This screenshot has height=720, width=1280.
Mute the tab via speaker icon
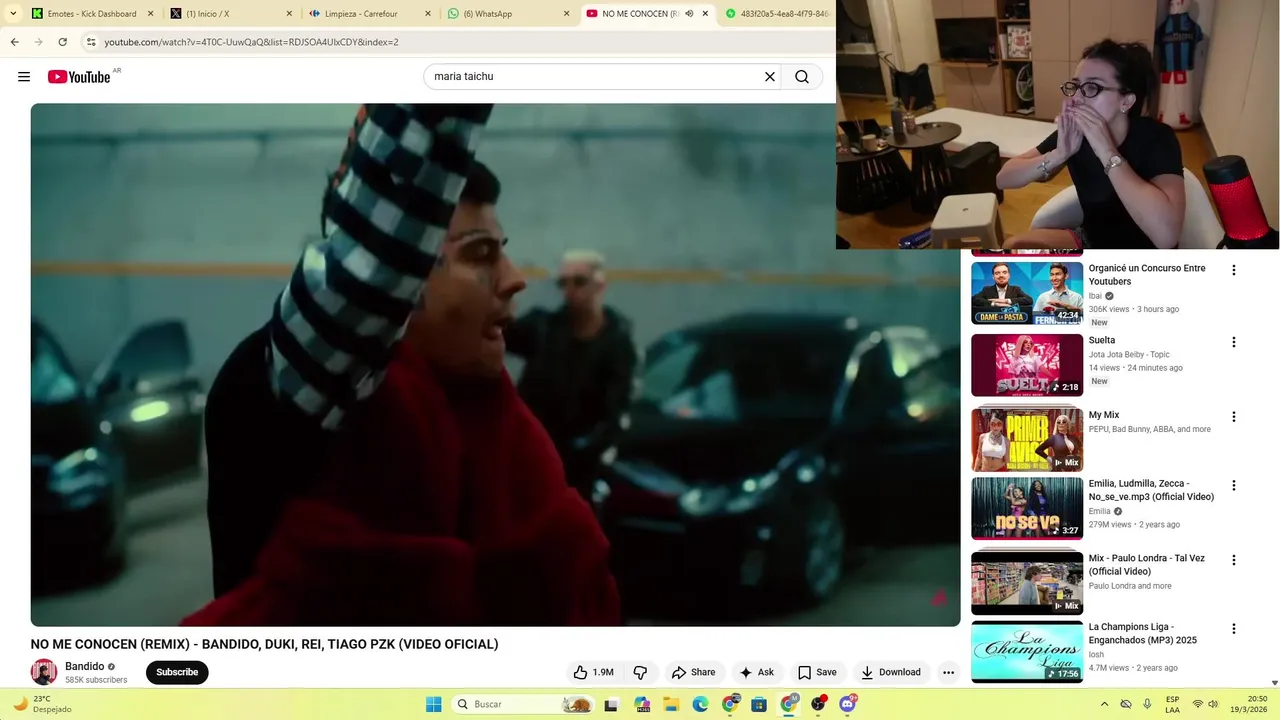tap(689, 14)
